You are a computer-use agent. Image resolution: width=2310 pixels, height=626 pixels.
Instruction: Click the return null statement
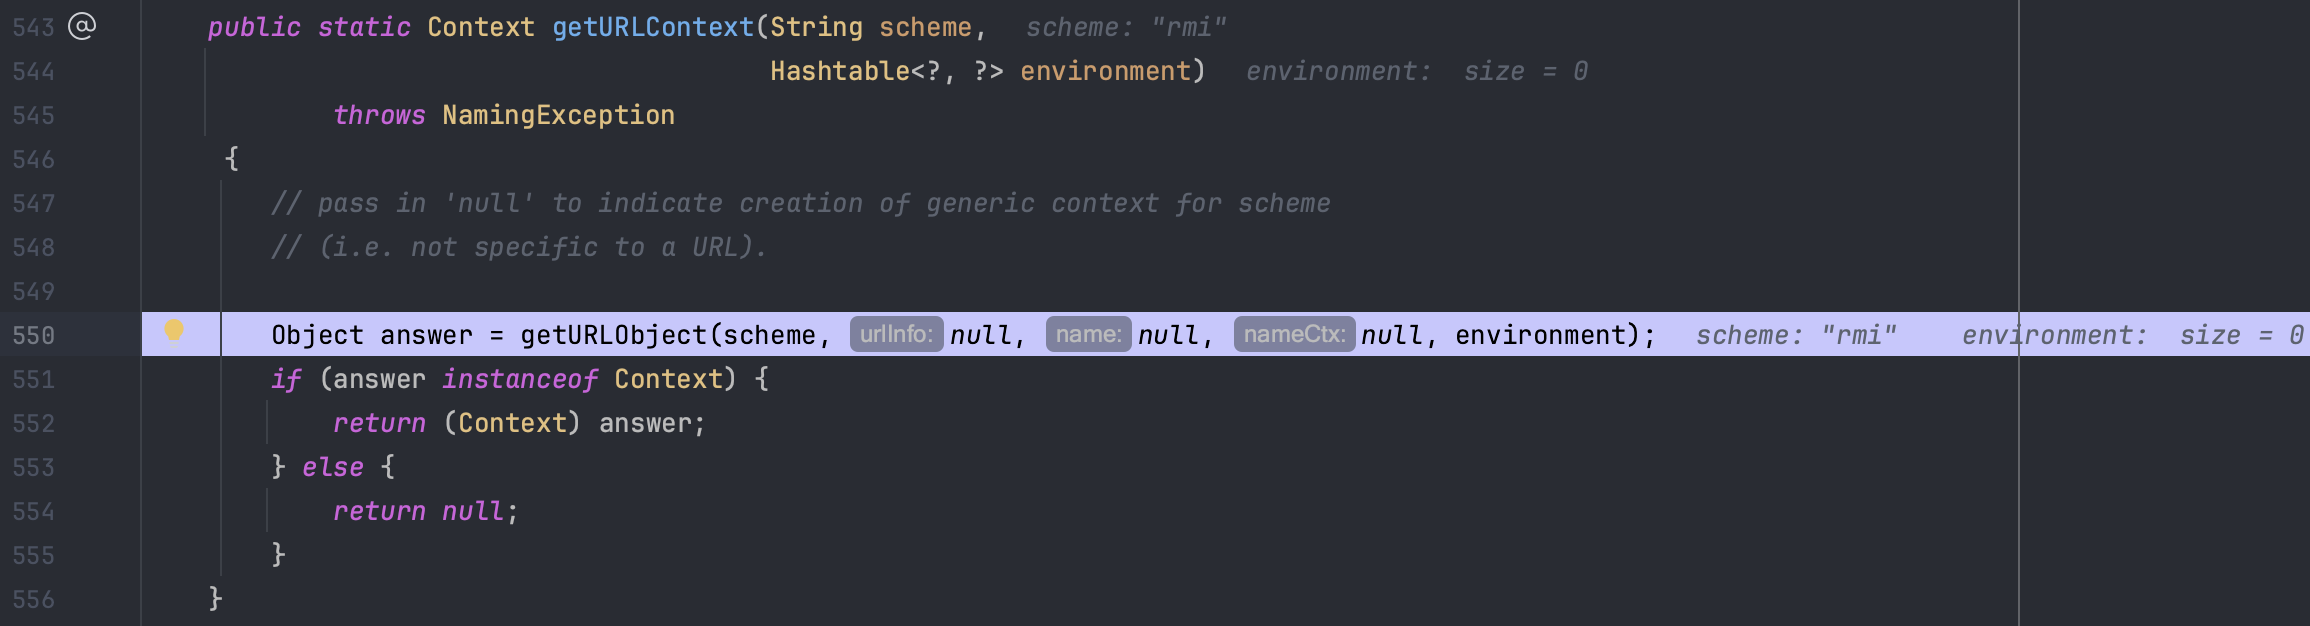tap(424, 511)
